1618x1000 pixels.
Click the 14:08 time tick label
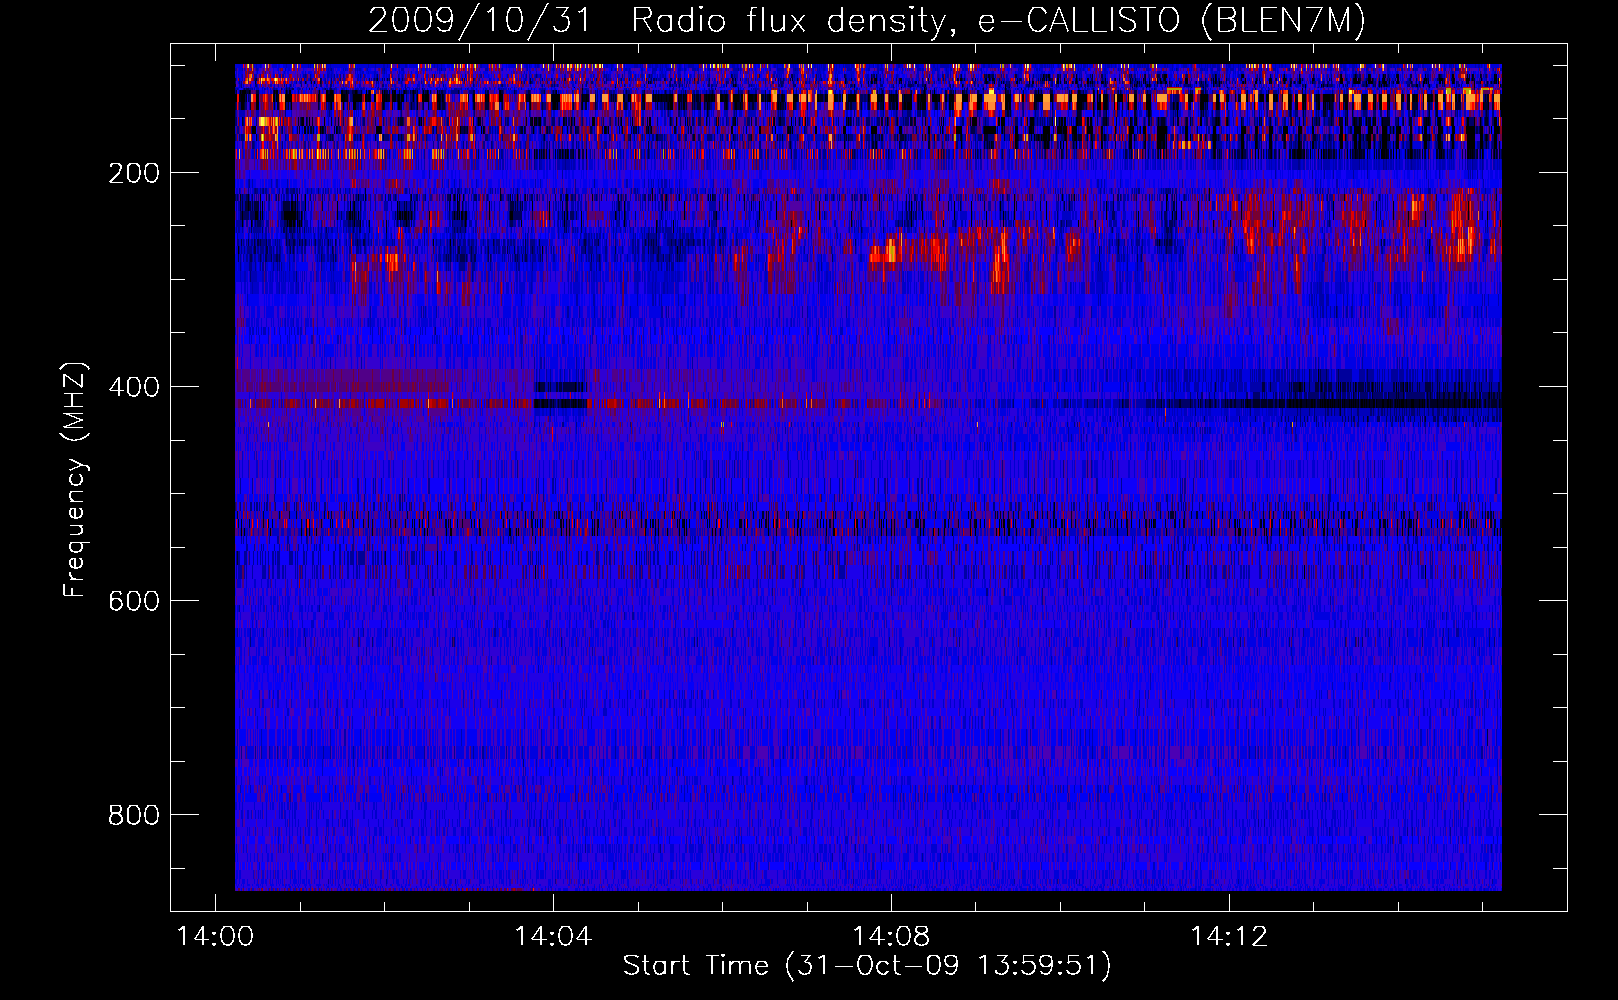coord(891,936)
